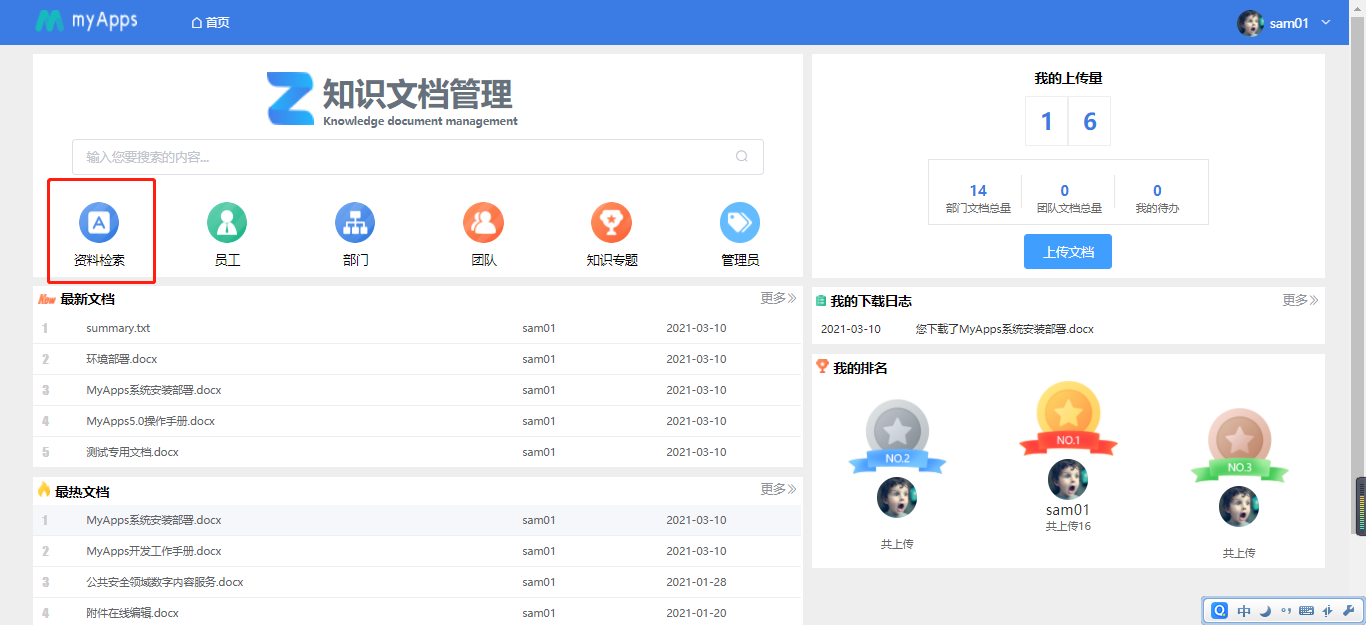Image resolution: width=1366 pixels, height=625 pixels.
Task: Open the 资料检索 search icon
Action: (x=99, y=222)
